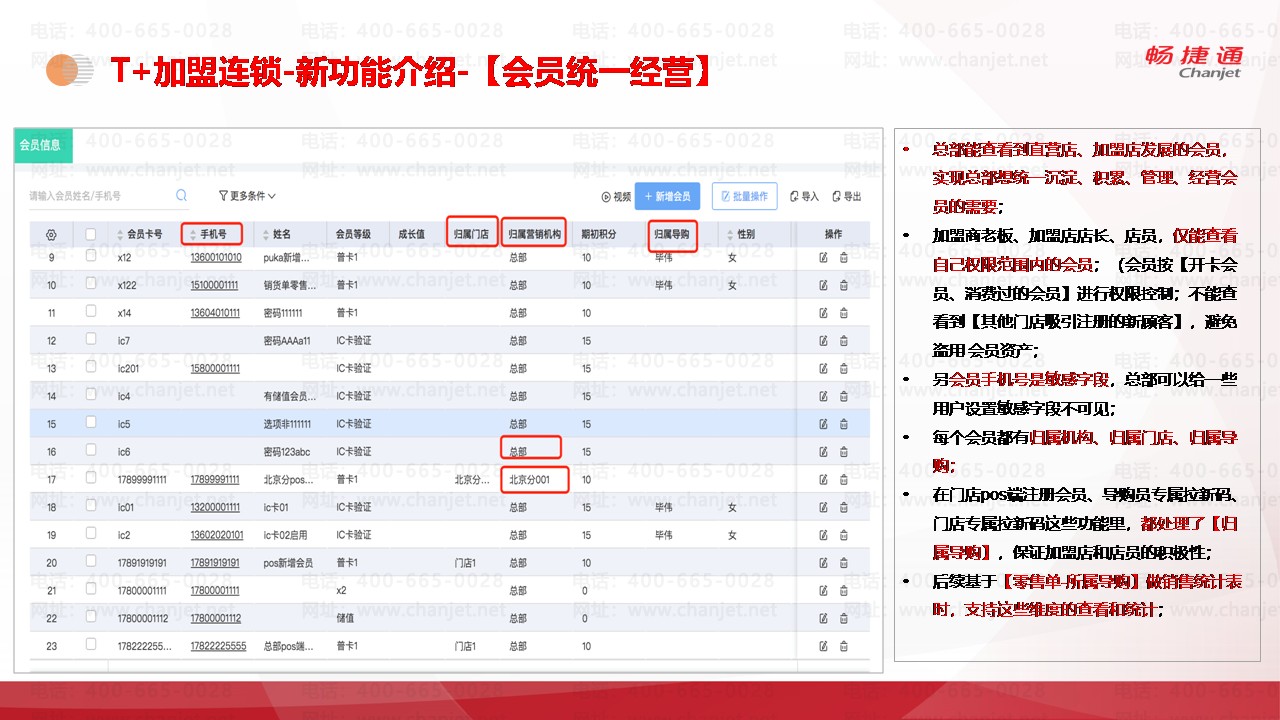Click the 归属营销机构 column header

coord(533,235)
